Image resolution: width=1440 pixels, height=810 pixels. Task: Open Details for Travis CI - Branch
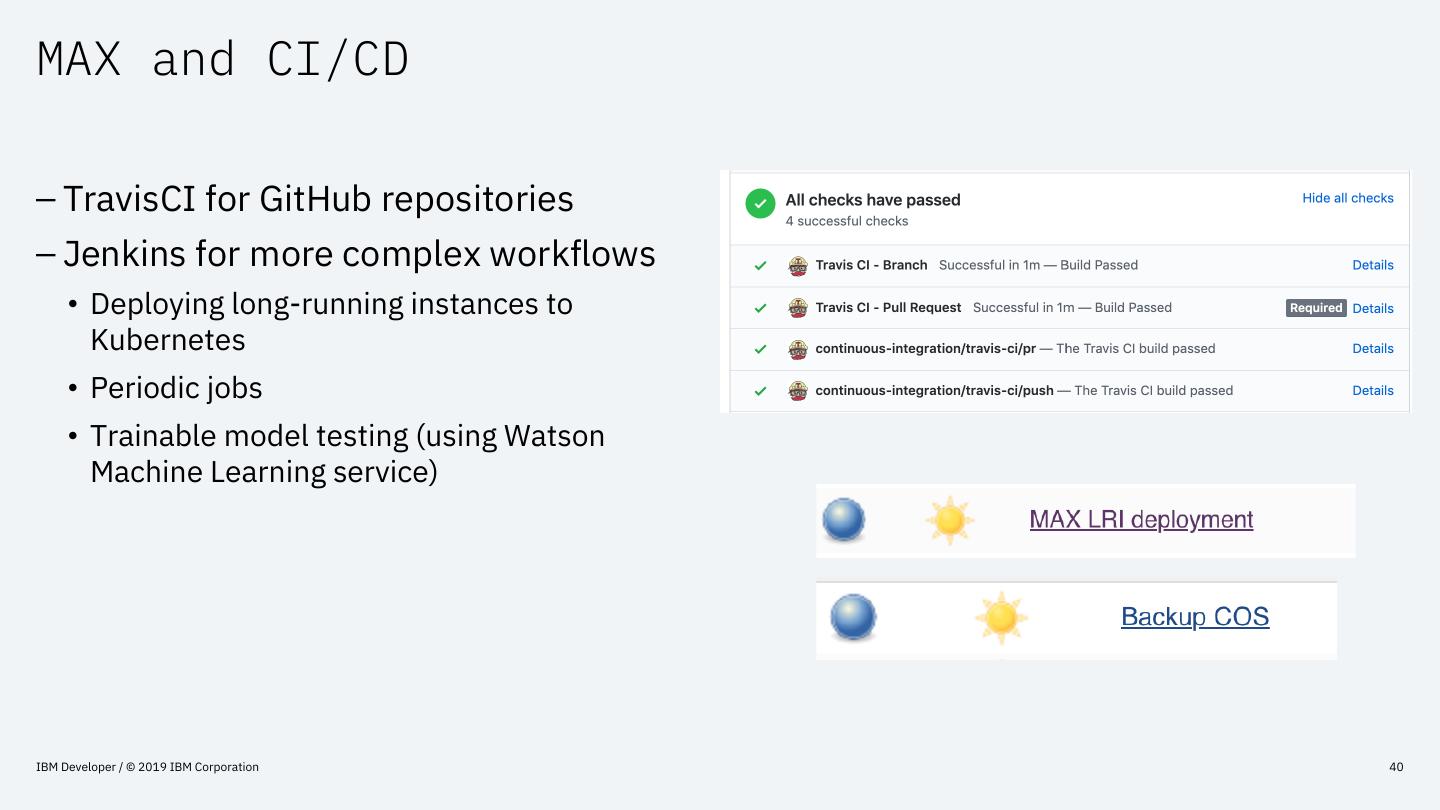coord(1372,265)
